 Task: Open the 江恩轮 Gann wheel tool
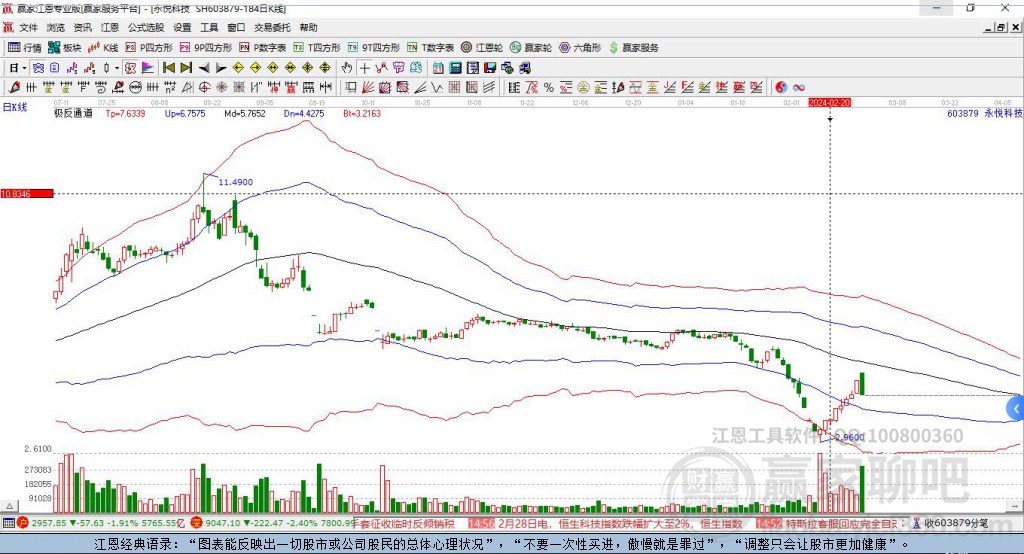tap(482, 48)
